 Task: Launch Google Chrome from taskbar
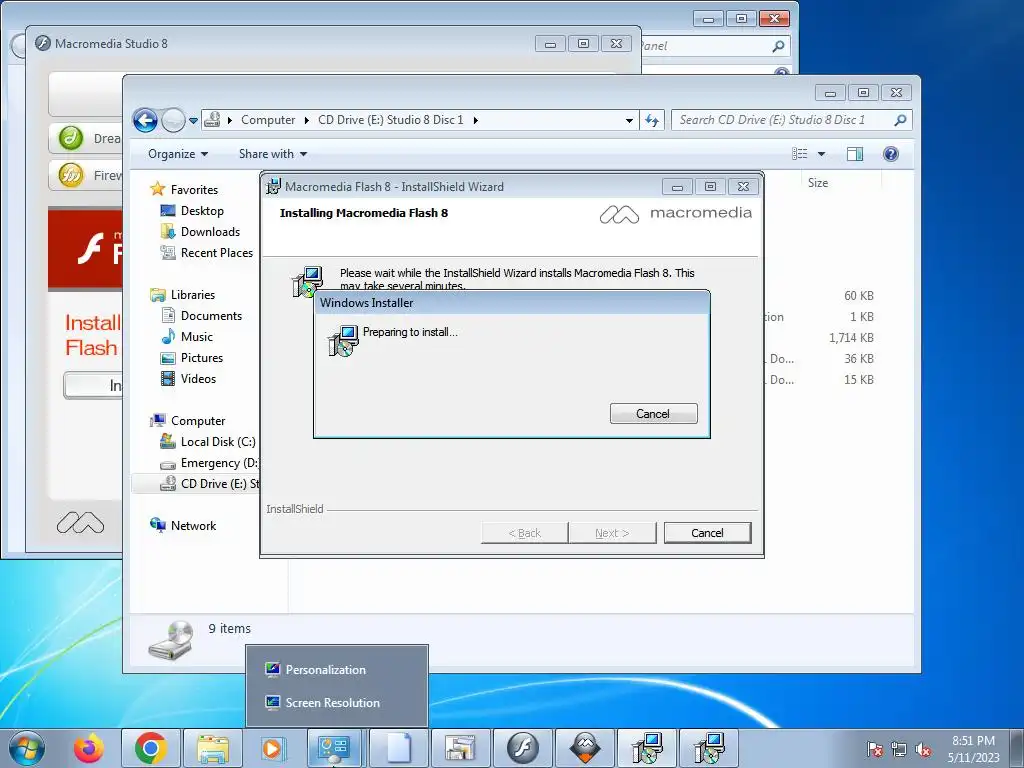click(x=151, y=748)
